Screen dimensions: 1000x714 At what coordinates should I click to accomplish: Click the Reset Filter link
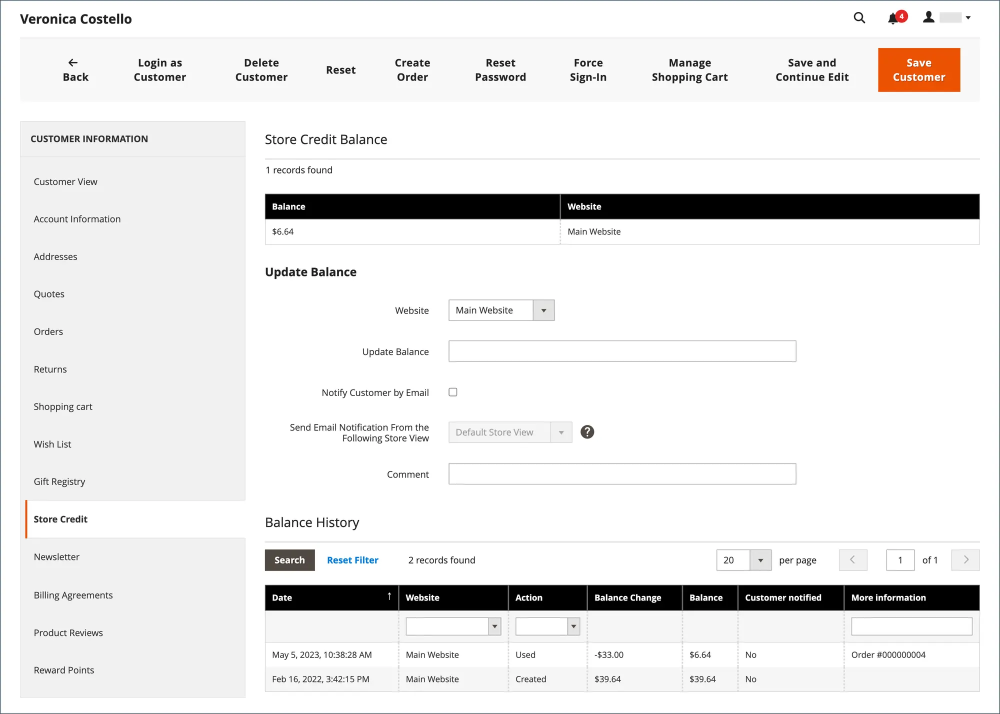click(352, 560)
